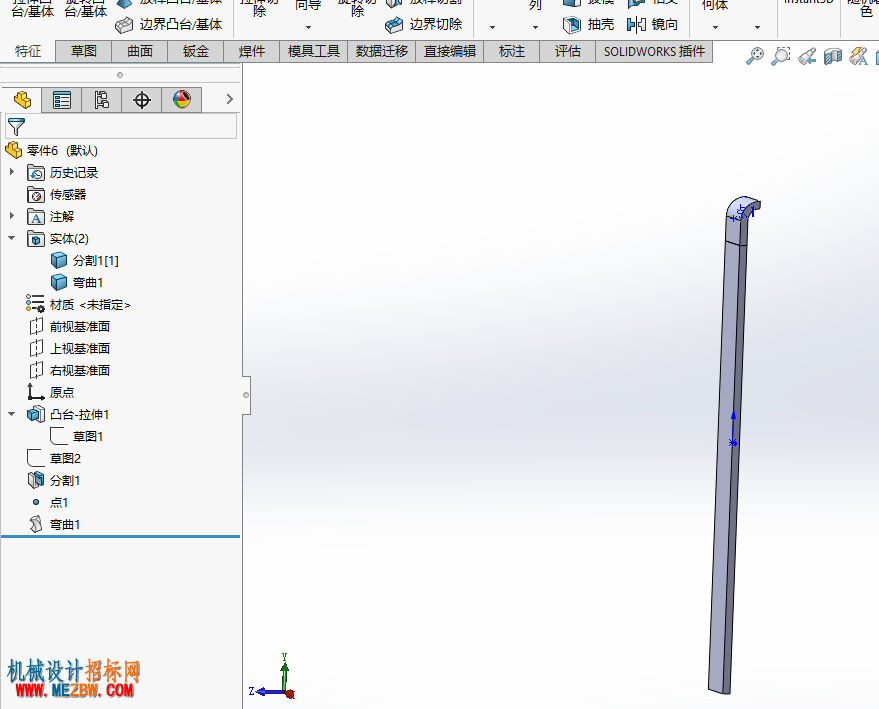879x709 pixels.
Task: Click the 原点 origin icon
Action: click(35, 392)
